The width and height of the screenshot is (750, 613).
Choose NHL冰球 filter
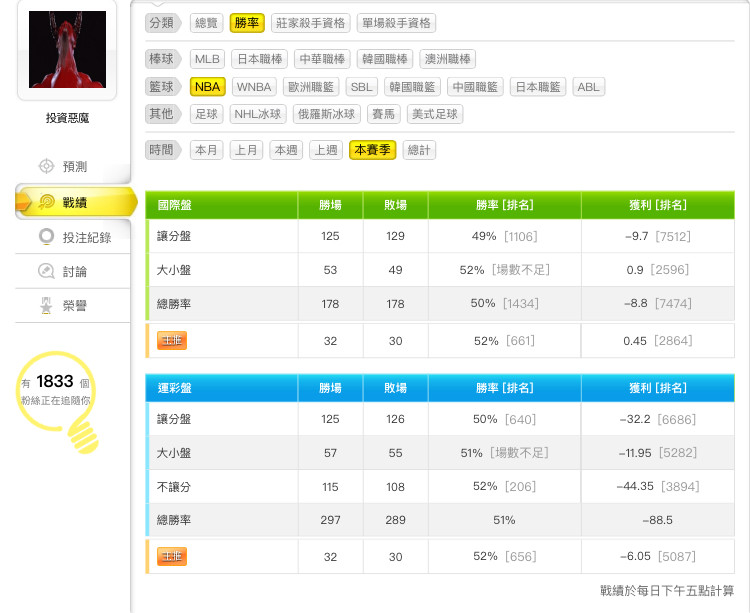tap(258, 114)
